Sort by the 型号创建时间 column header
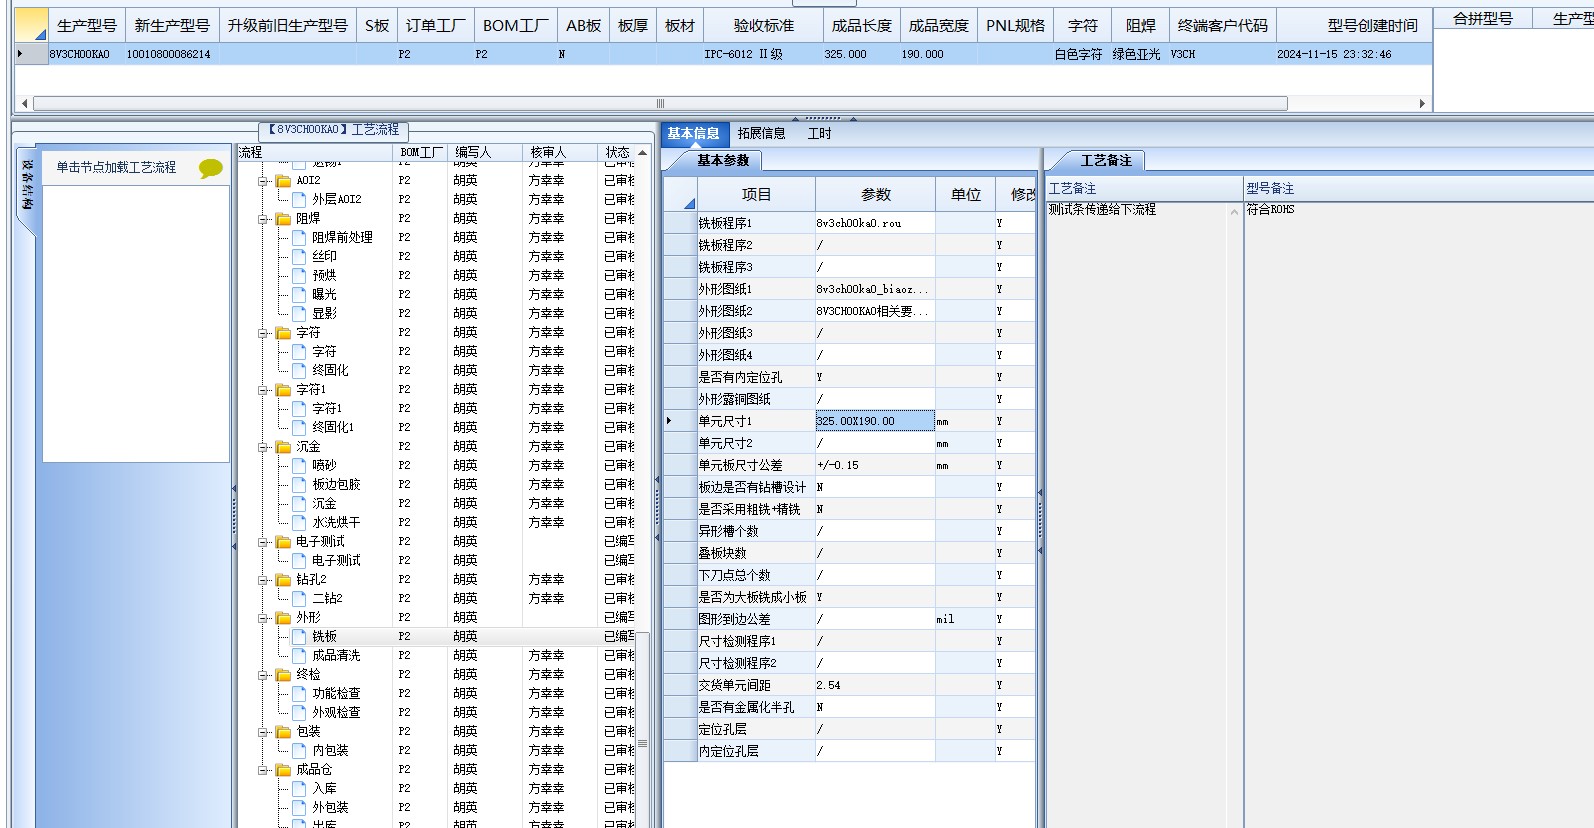The image size is (1594, 828). pyautogui.click(x=1354, y=25)
